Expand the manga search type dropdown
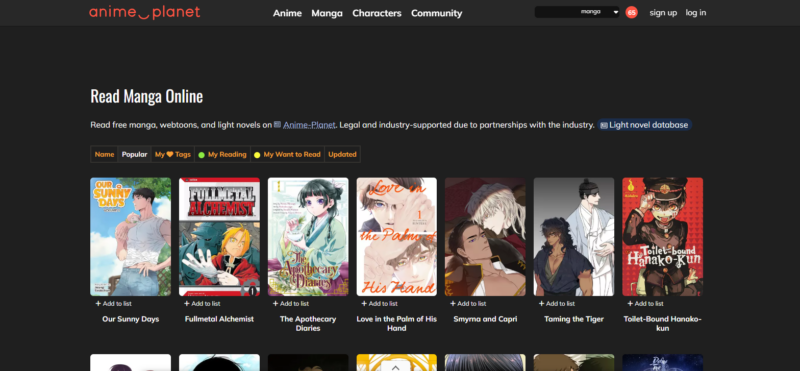This screenshot has width=800, height=371. tap(599, 12)
